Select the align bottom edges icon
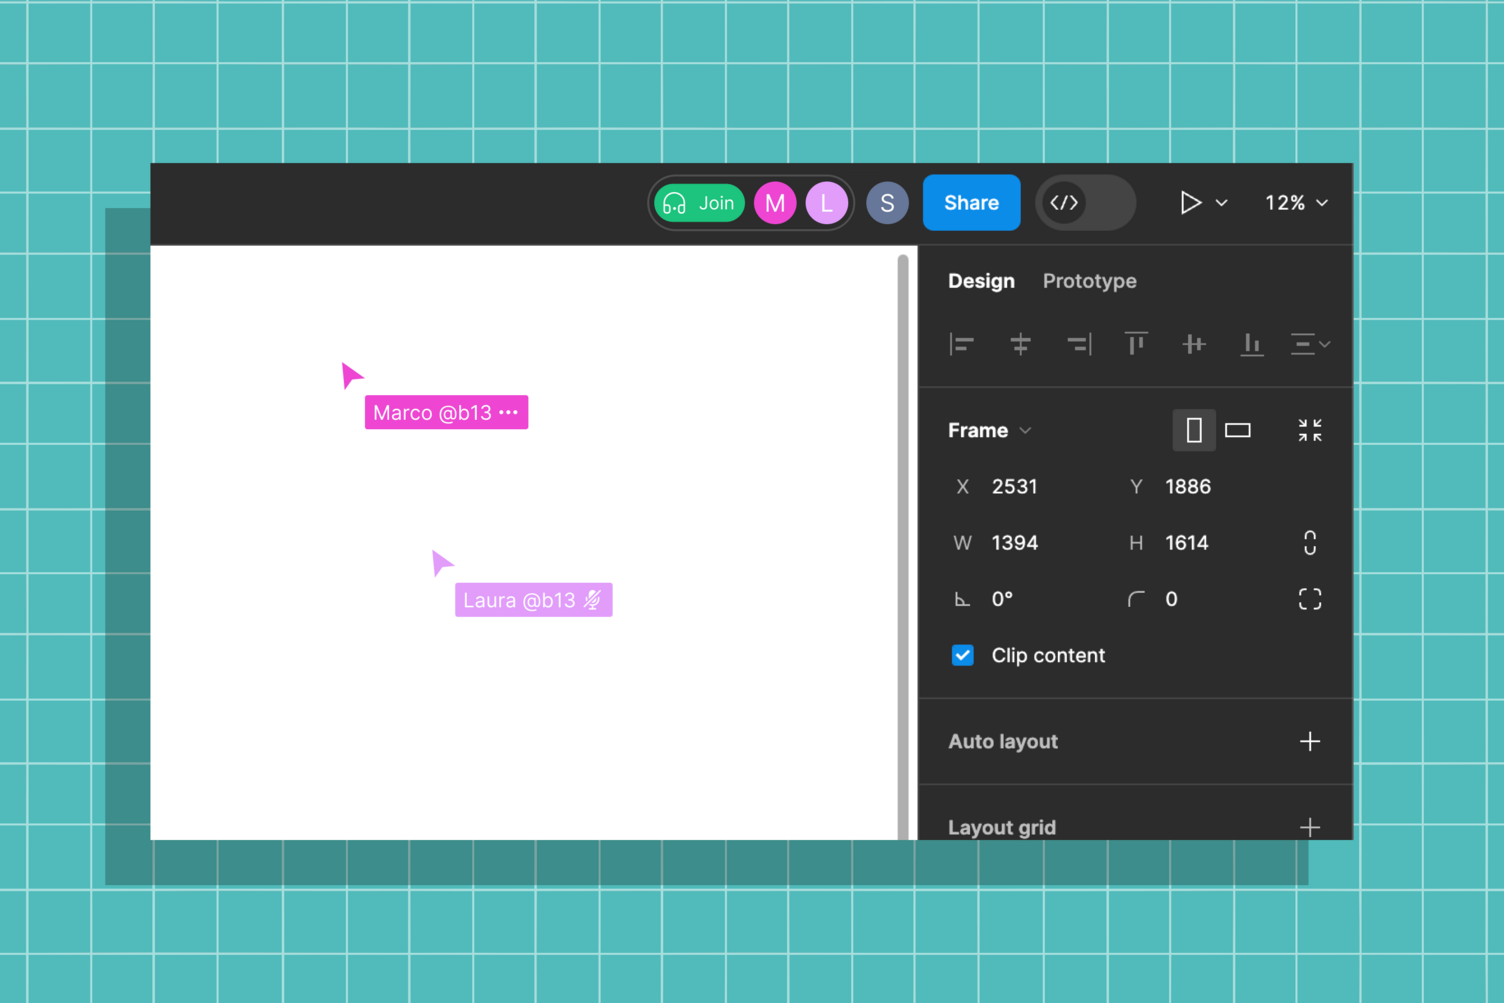This screenshot has width=1504, height=1003. coord(1252,344)
